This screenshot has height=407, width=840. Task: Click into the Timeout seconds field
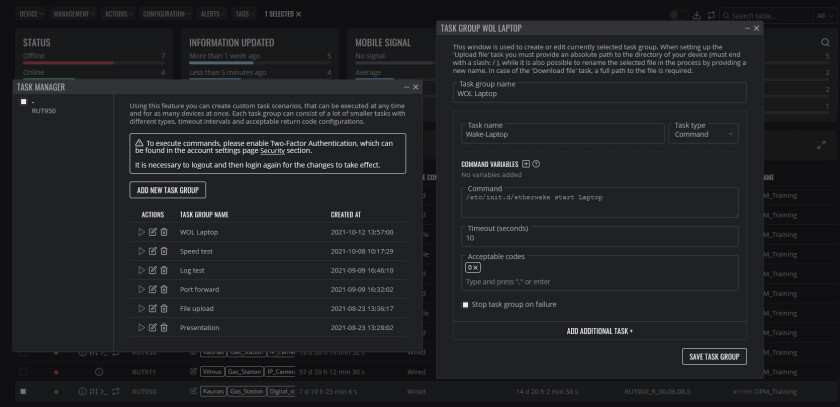[x=599, y=237]
